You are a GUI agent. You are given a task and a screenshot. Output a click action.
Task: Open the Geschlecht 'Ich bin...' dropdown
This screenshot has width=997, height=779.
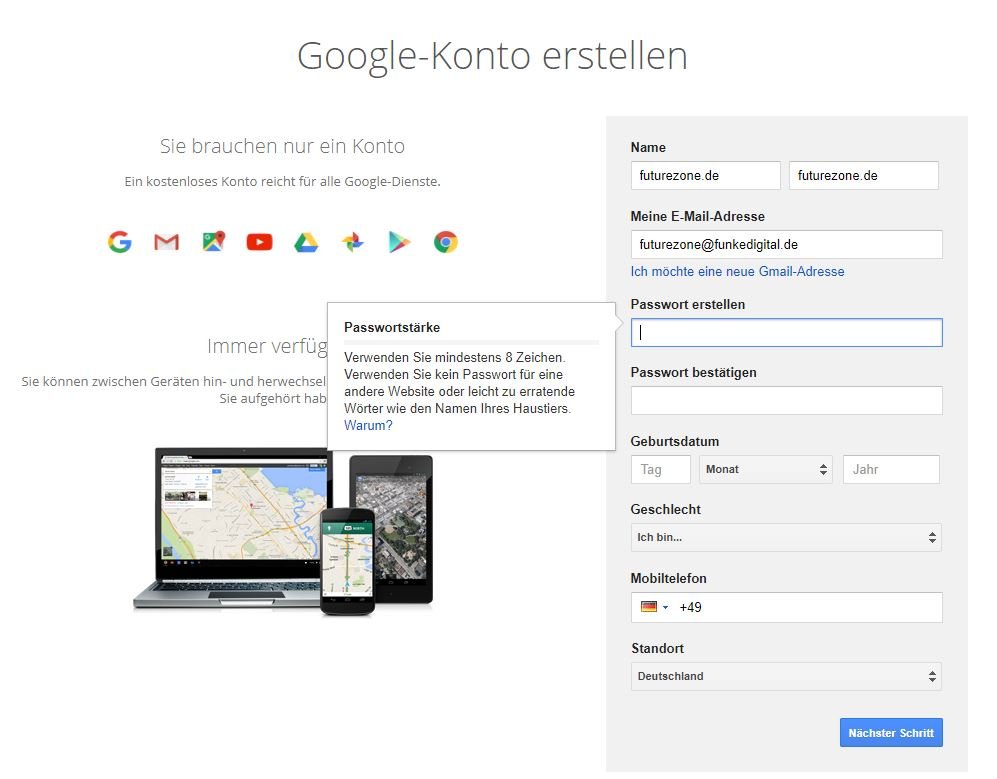click(x=786, y=537)
